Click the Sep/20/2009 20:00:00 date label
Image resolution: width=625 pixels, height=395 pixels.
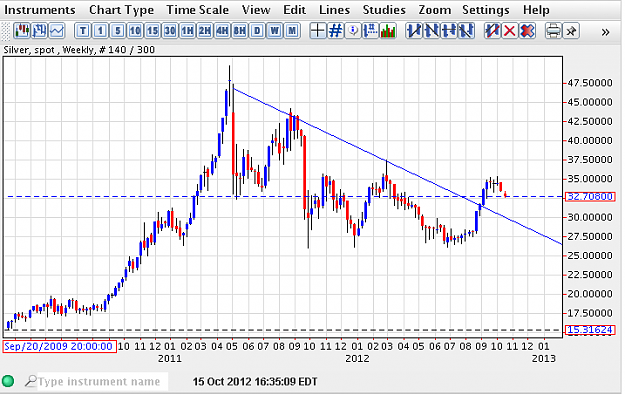59,346
